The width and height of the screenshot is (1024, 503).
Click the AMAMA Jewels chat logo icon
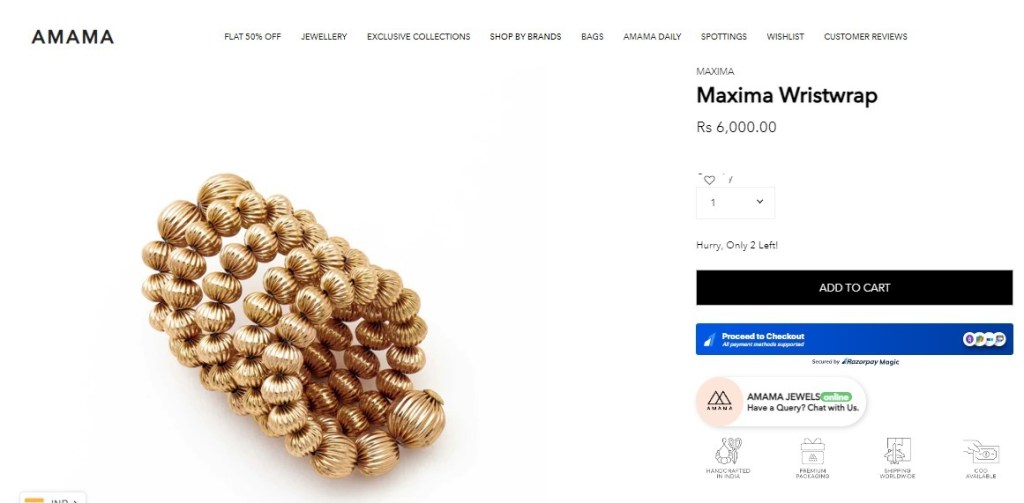click(x=719, y=401)
